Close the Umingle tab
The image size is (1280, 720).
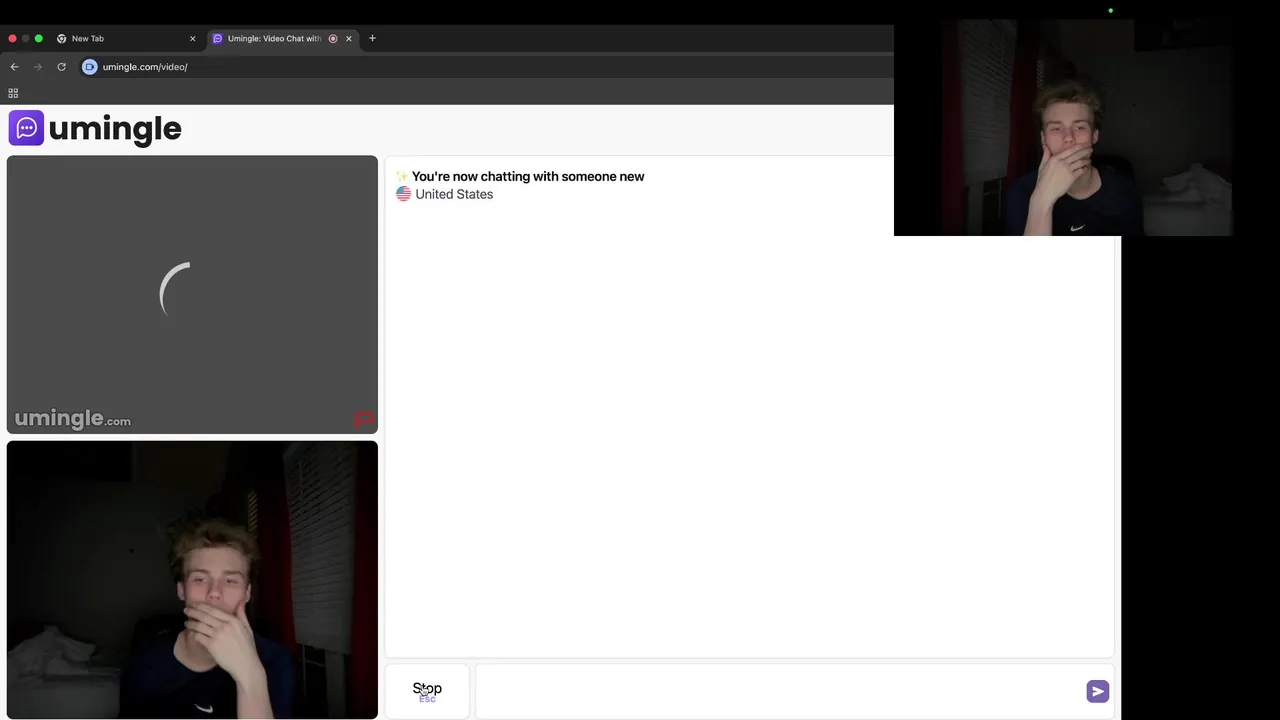point(349,38)
